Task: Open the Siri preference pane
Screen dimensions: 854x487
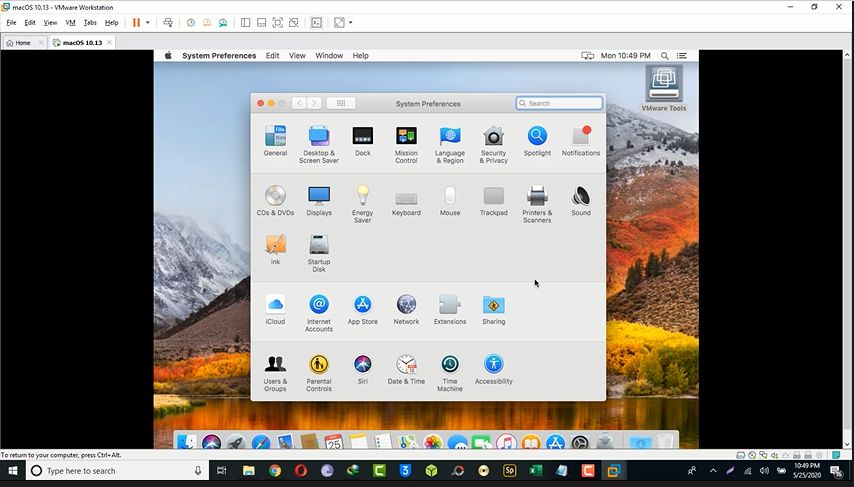Action: pos(363,369)
